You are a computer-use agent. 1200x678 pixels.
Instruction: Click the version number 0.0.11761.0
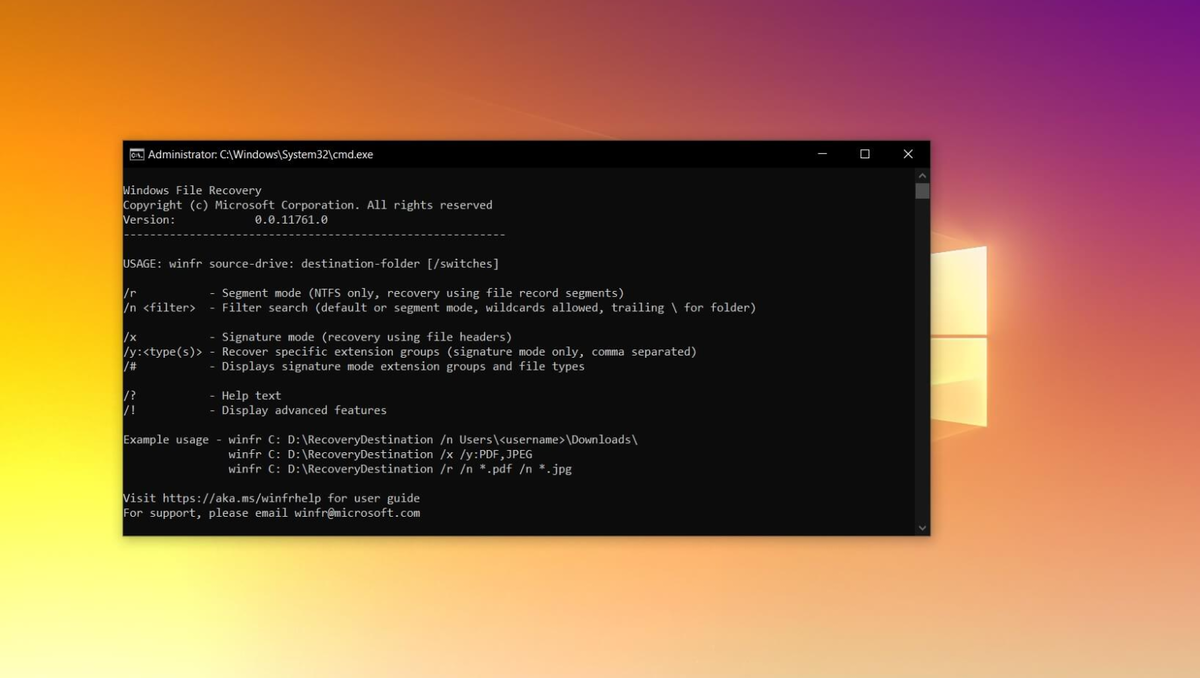click(291, 219)
